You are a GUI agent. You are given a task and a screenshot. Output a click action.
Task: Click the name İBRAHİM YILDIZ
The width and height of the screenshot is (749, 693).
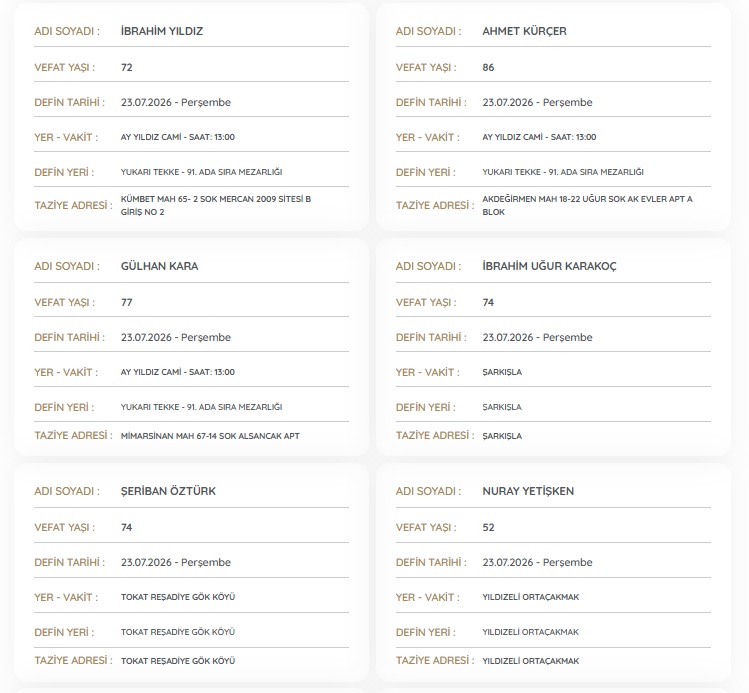[161, 31]
